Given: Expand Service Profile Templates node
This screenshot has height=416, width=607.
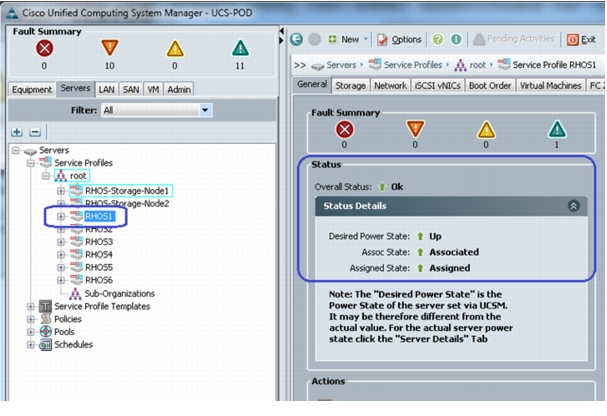Looking at the screenshot, I should [x=31, y=306].
